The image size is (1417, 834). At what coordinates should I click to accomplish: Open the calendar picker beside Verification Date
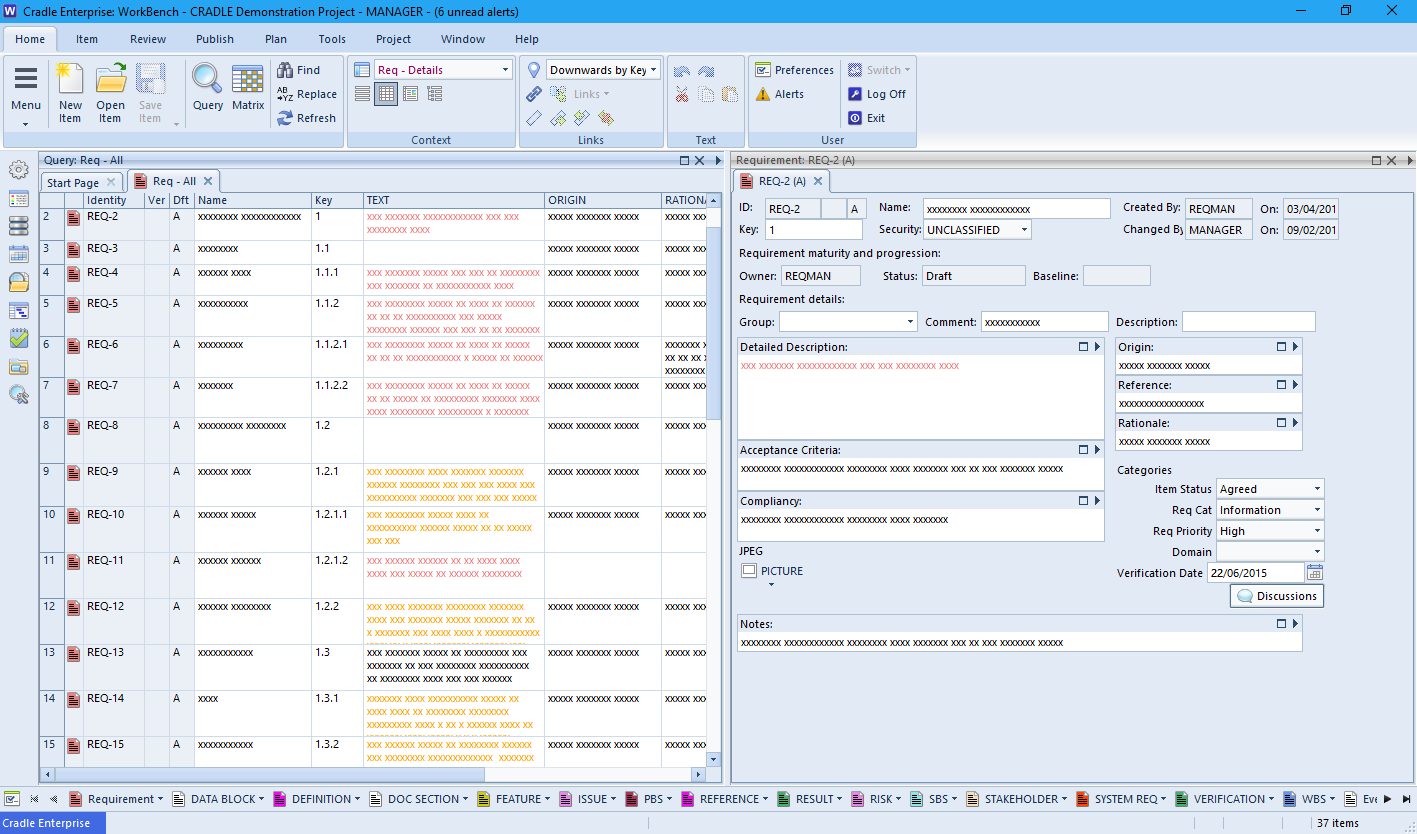click(1315, 573)
